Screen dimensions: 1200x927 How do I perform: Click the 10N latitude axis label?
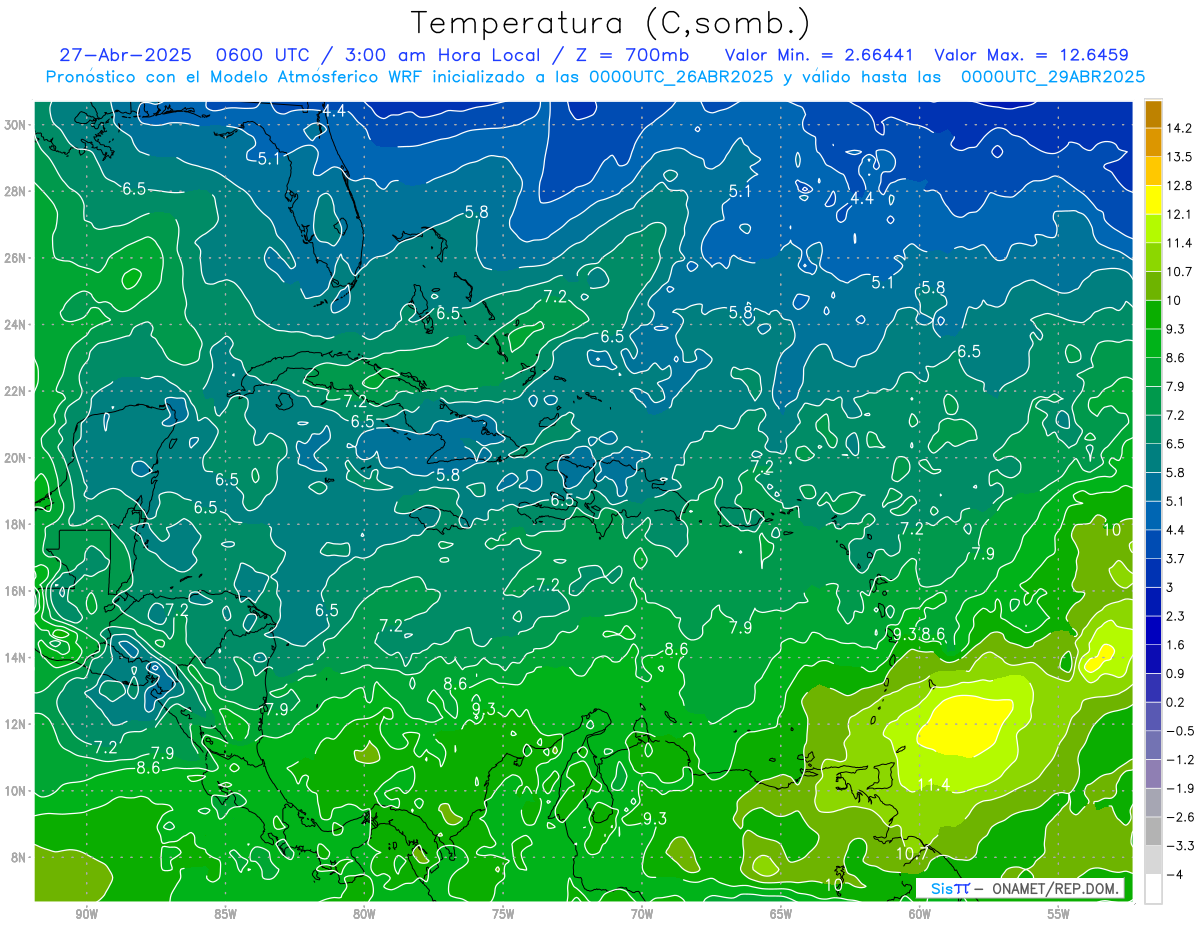[x=16, y=791]
